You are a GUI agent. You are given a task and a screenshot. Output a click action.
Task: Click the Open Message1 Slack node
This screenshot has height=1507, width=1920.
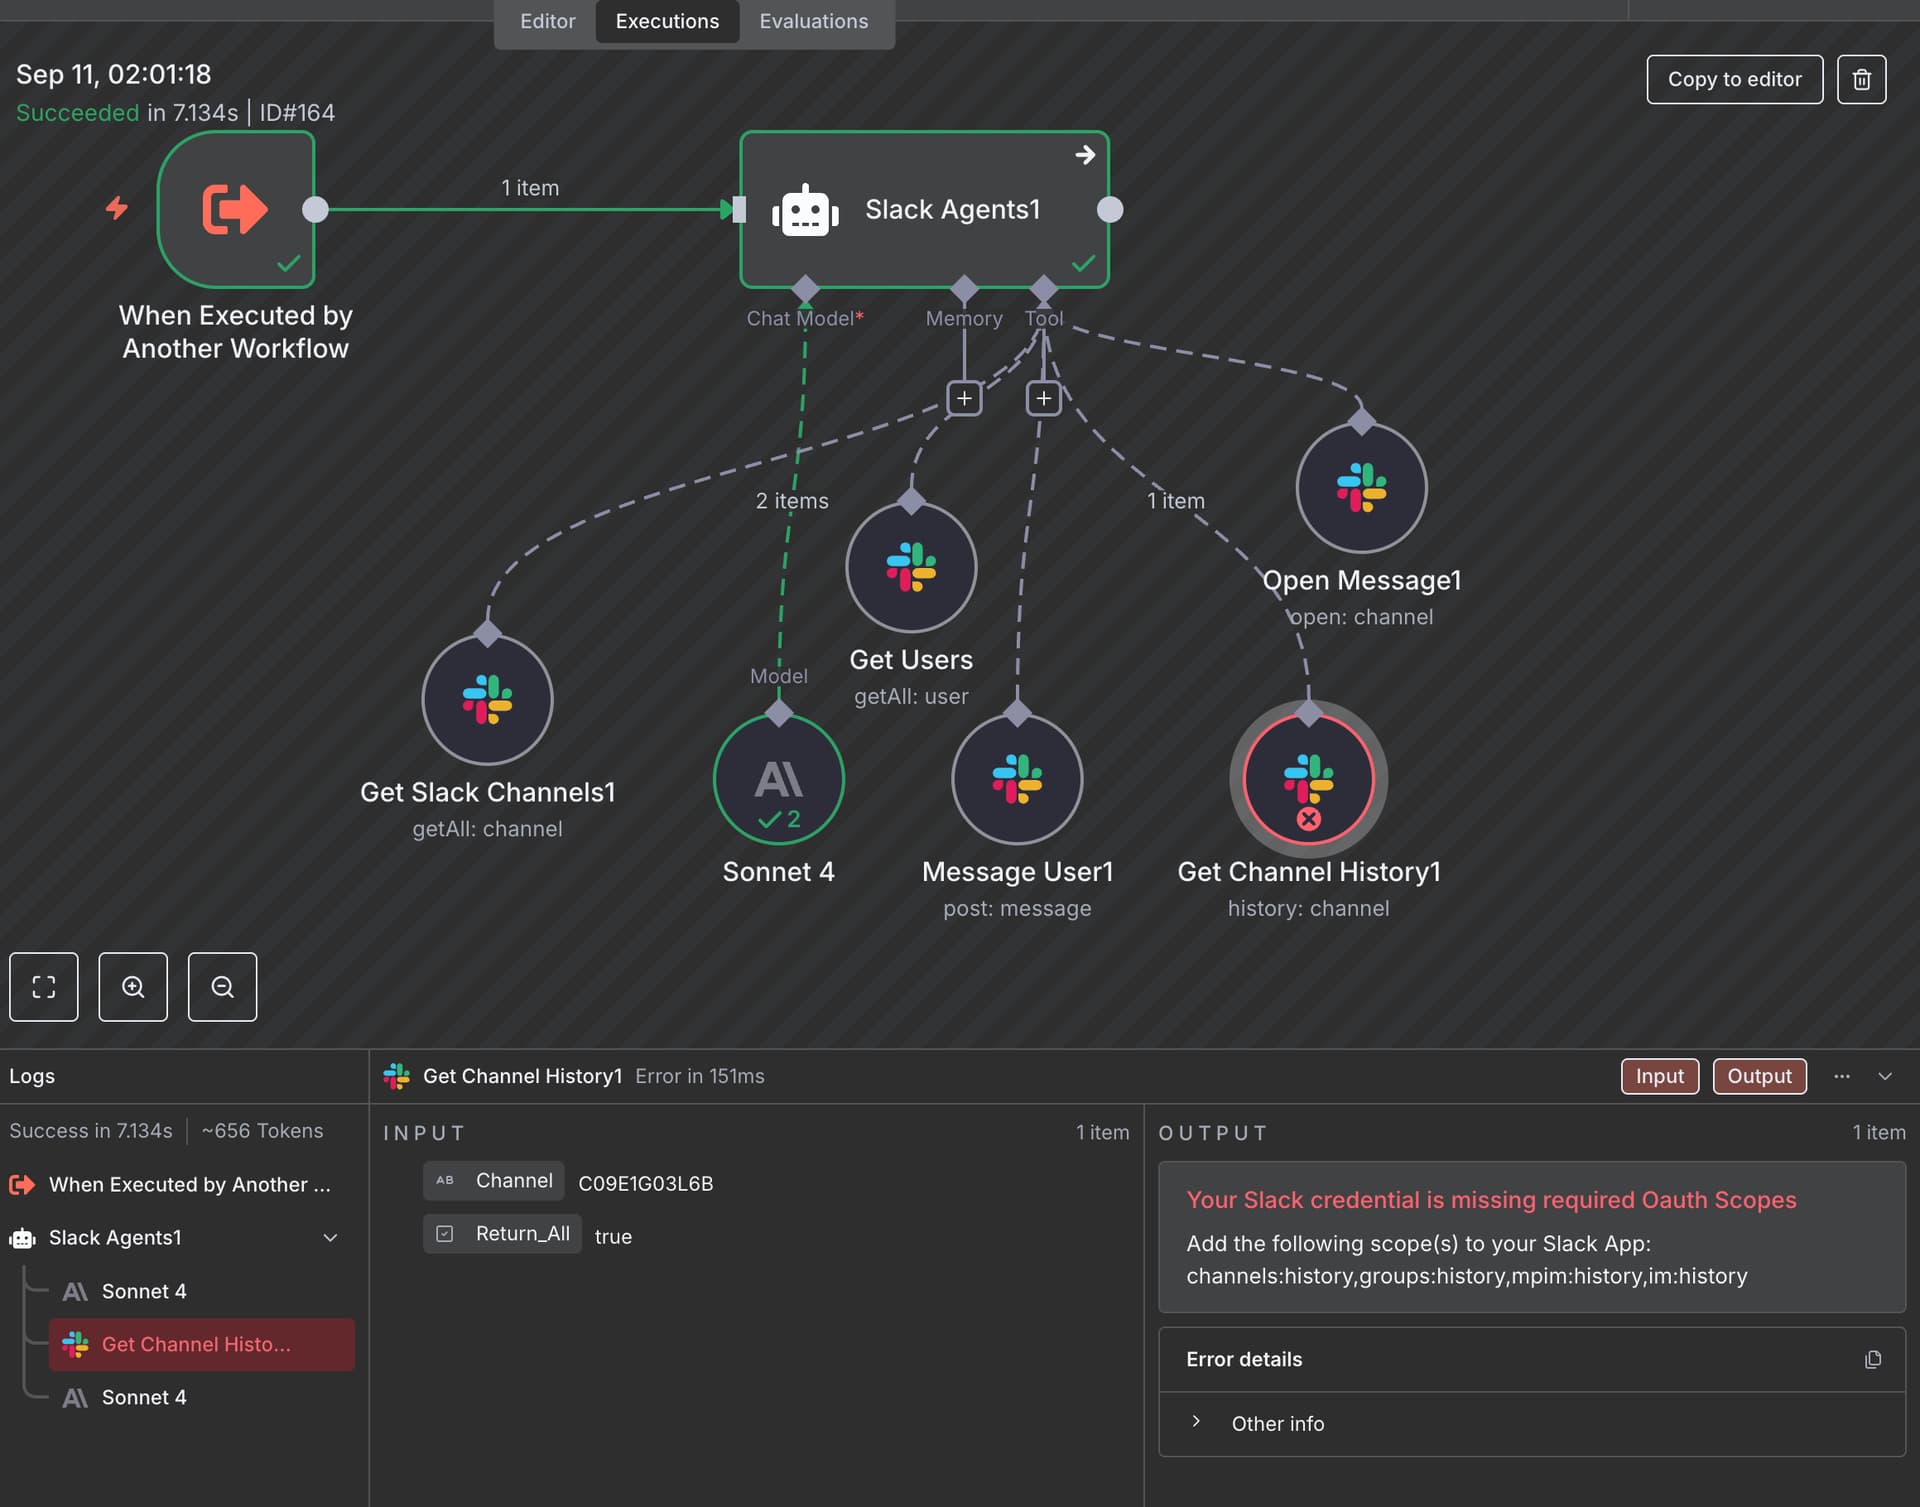pyautogui.click(x=1361, y=488)
